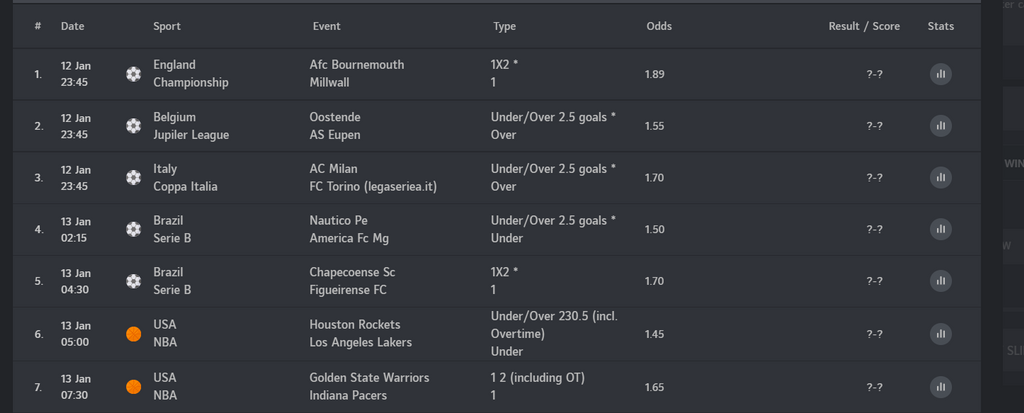Viewport: 1024px width, 413px height.
Task: Click basketball icon in Golden State row
Action: 134,386
